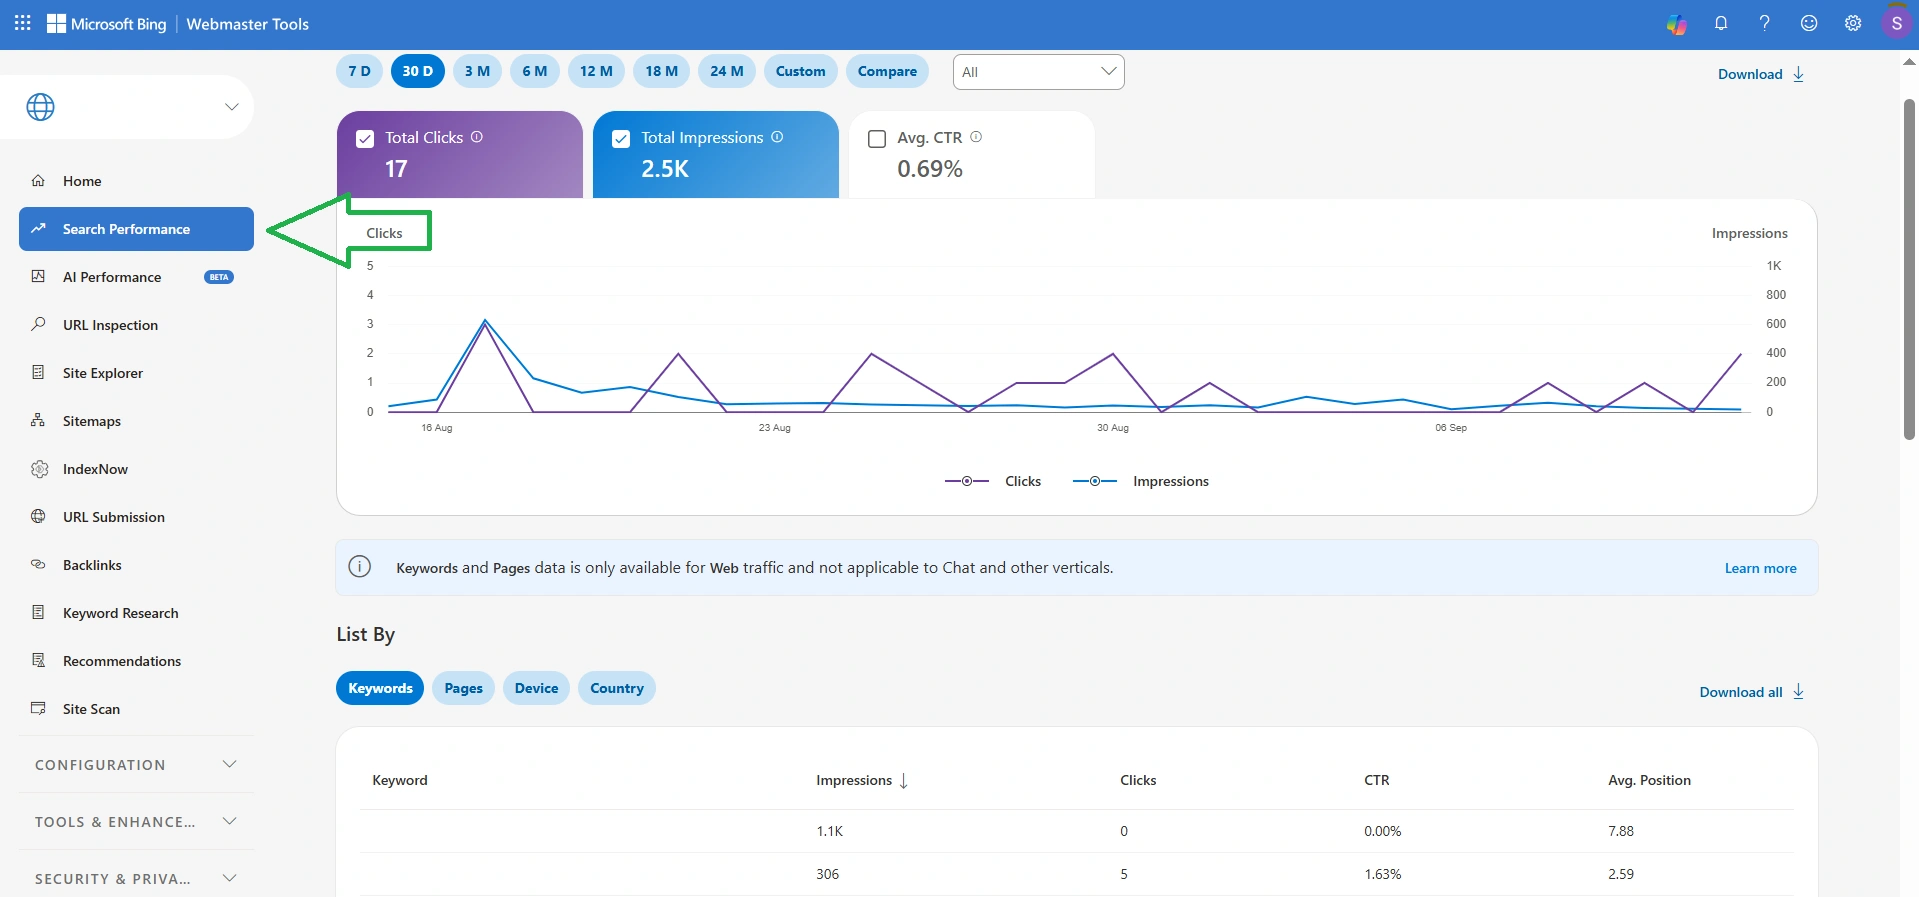Open the app launcher grid icon

click(x=23, y=23)
